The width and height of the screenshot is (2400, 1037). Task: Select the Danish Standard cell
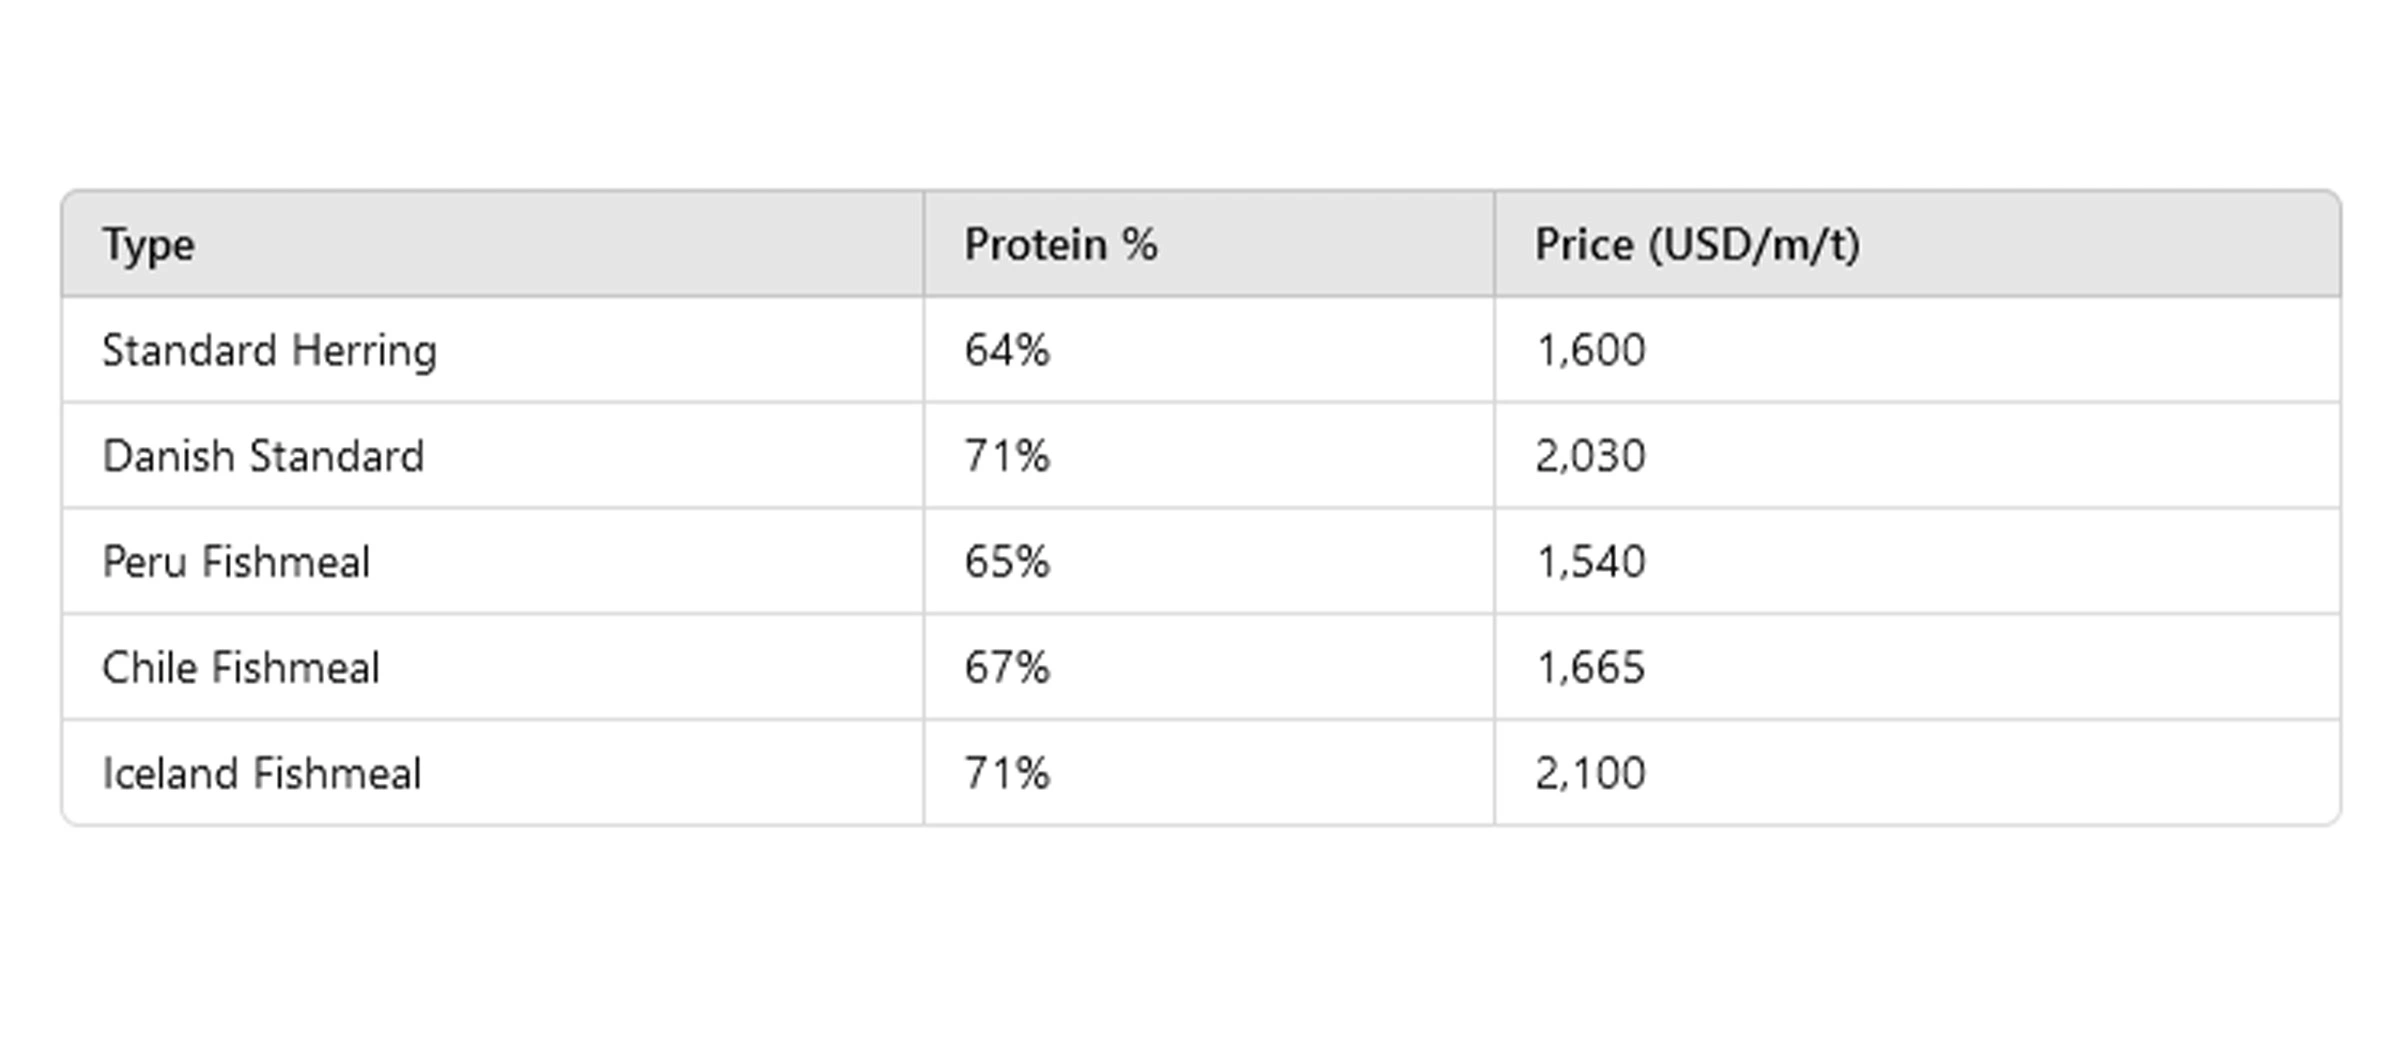263,456
